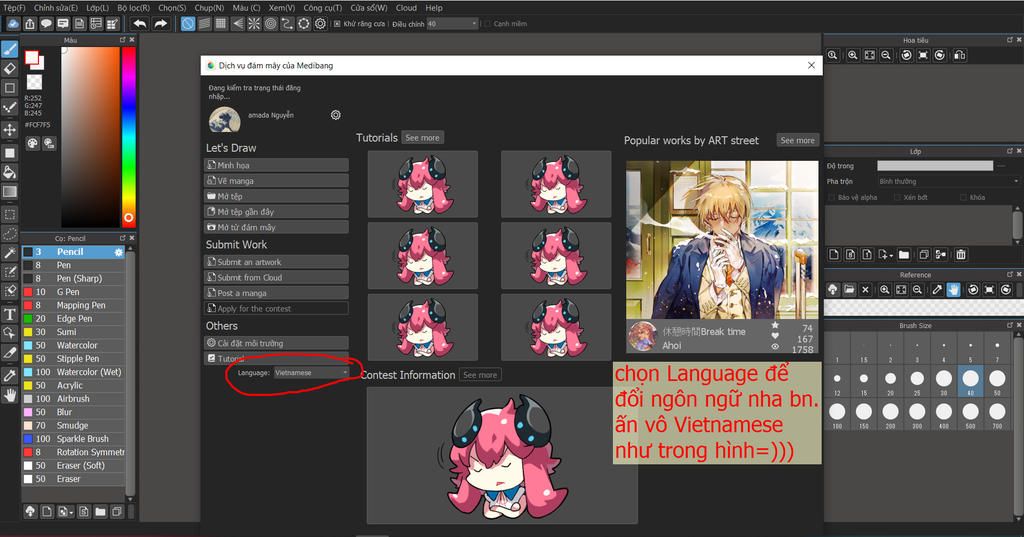Select the Bucket fill tool
This screenshot has width=1024, height=537.
click(x=9, y=172)
